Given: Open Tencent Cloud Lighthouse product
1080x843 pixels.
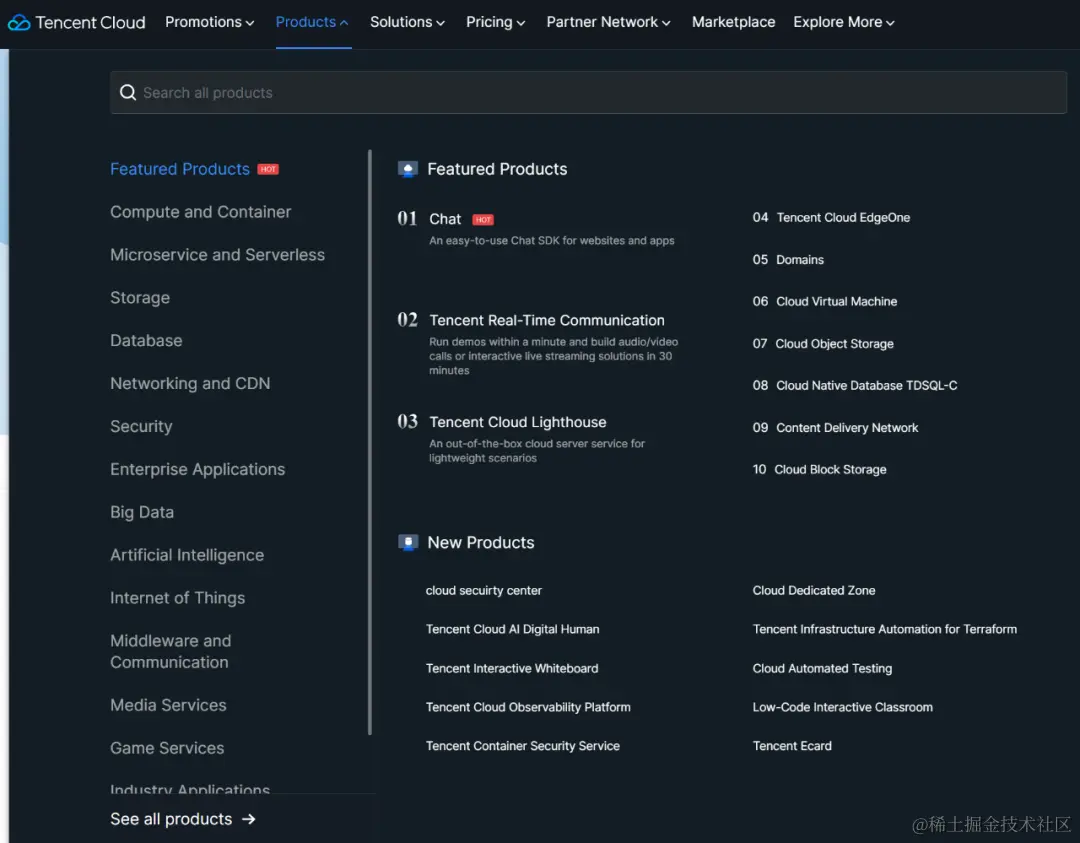Looking at the screenshot, I should (518, 422).
